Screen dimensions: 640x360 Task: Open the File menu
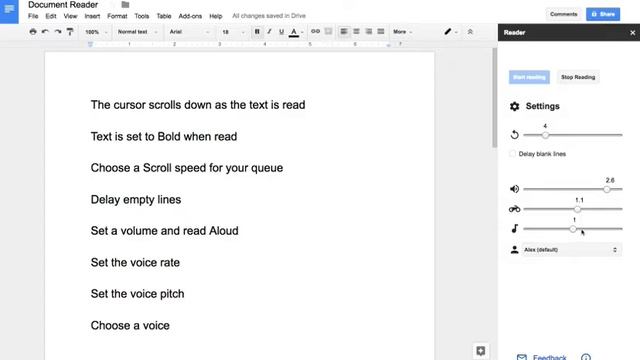tap(33, 16)
